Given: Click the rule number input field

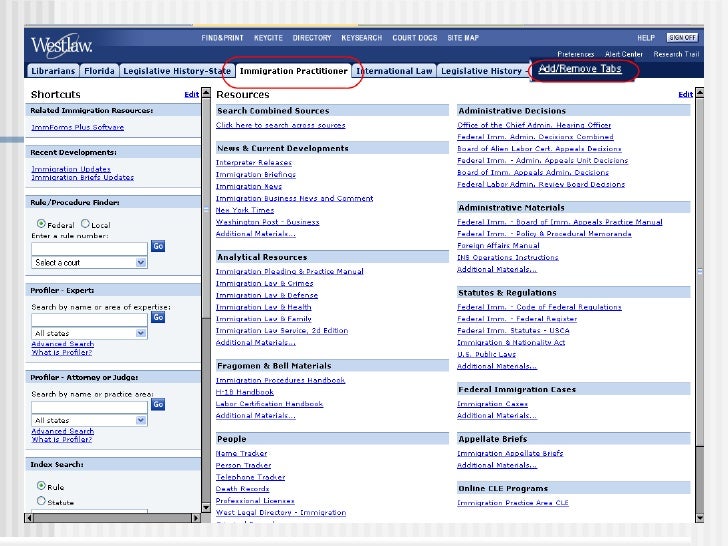Looking at the screenshot, I should point(89,248).
